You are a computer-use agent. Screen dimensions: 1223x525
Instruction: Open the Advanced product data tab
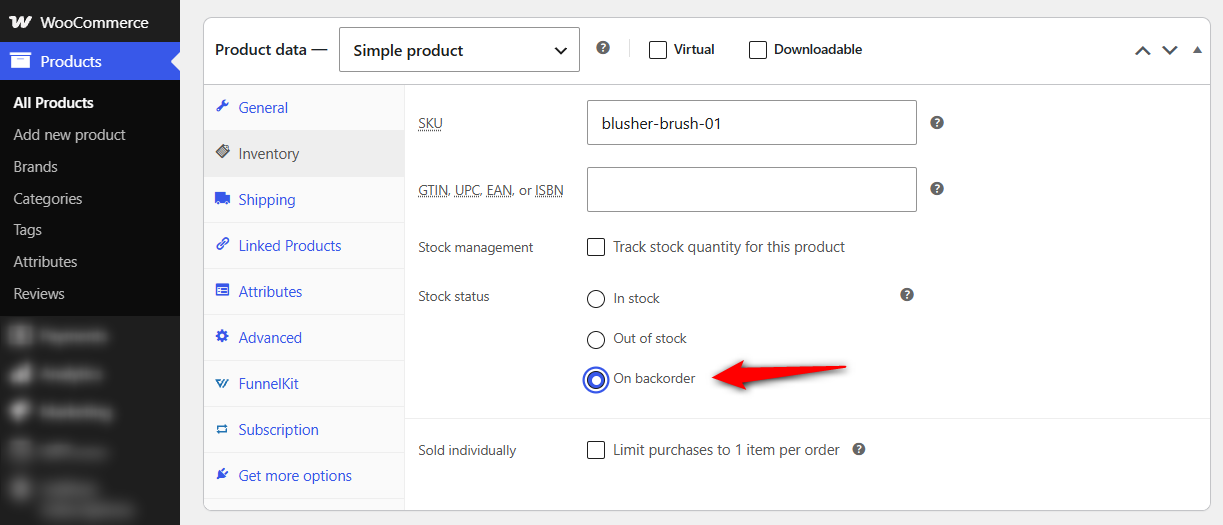point(304,338)
